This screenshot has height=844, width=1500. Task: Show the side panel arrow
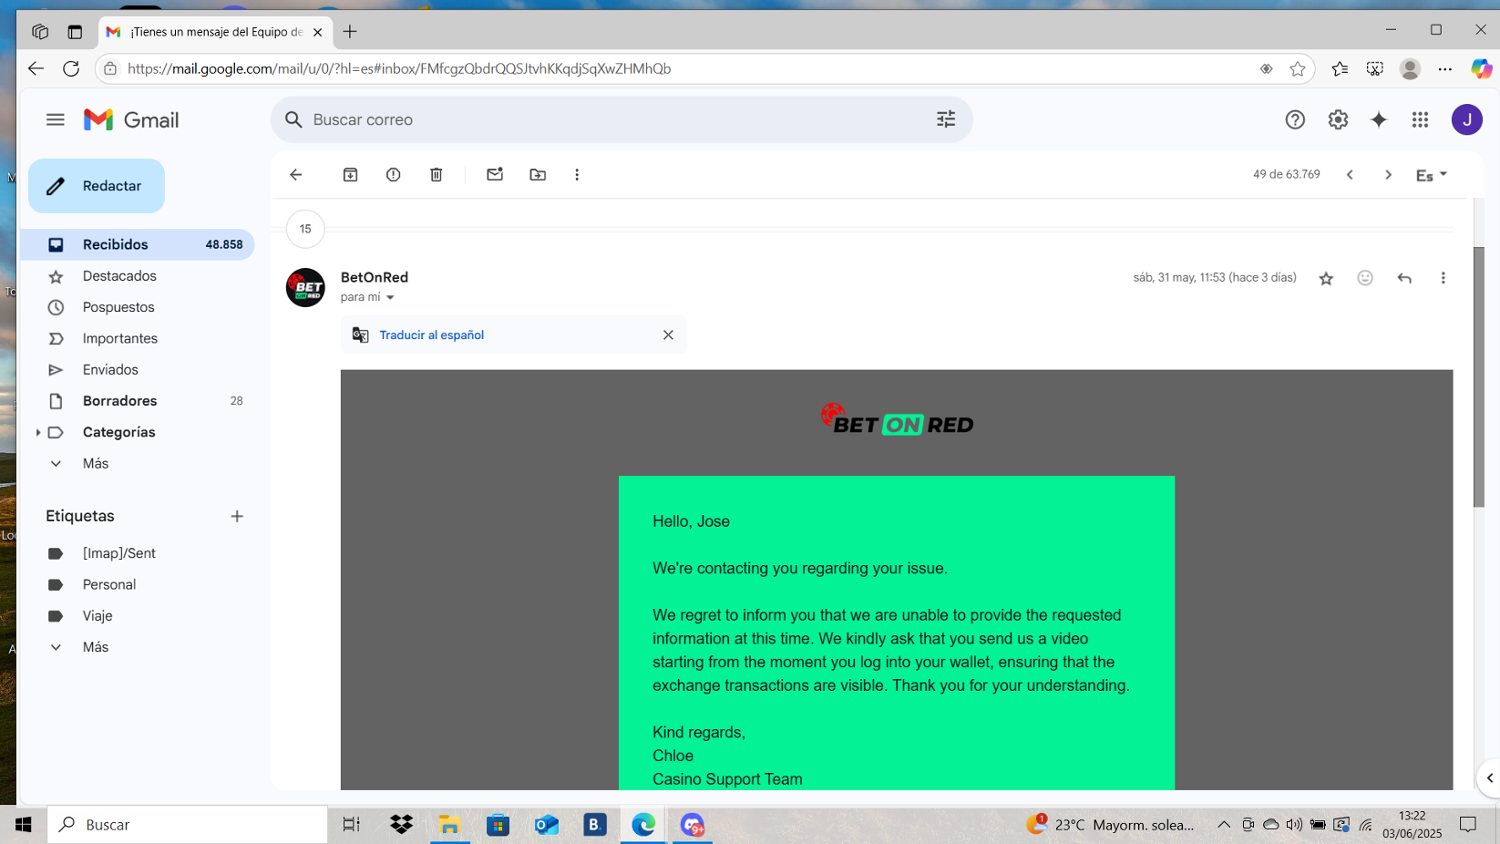pyautogui.click(x=1489, y=778)
